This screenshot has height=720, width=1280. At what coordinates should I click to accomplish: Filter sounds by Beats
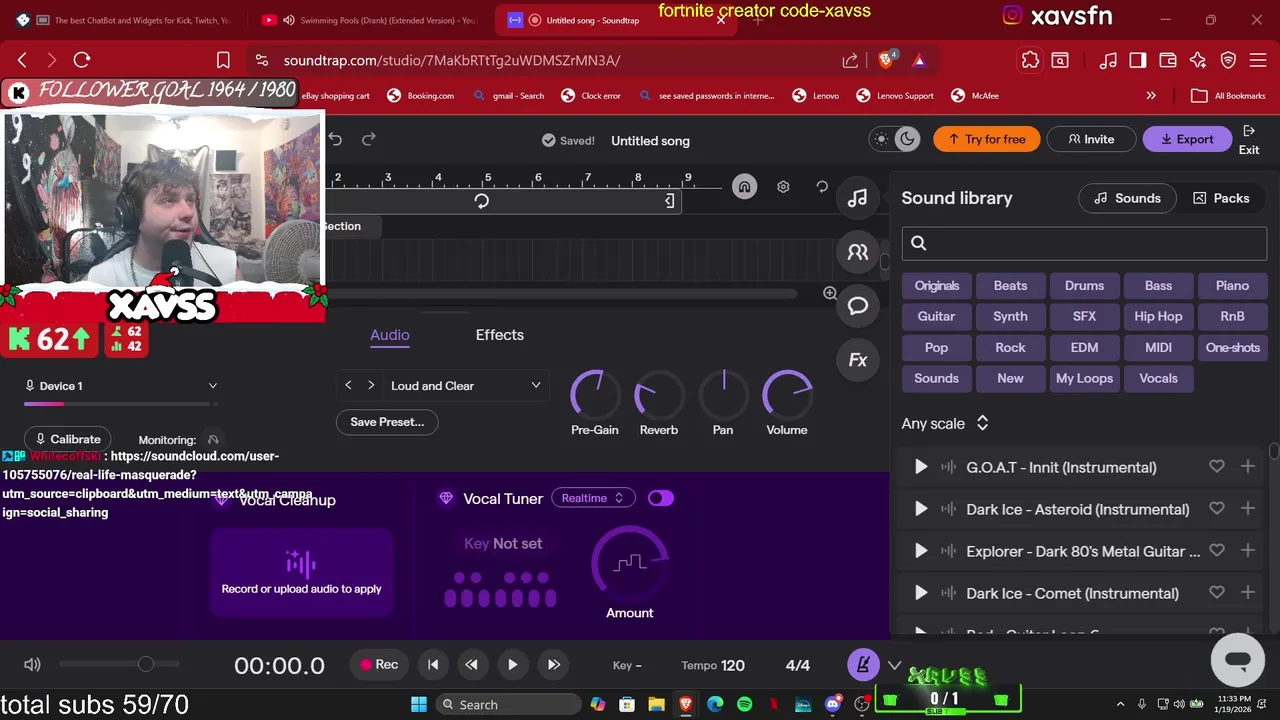point(1010,286)
